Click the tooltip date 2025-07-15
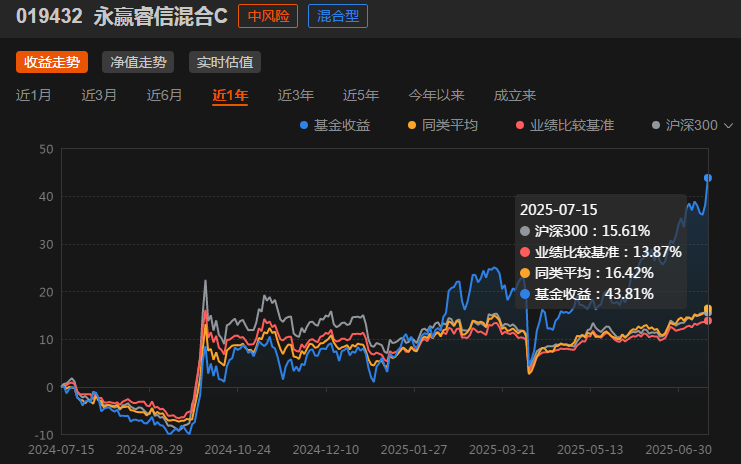The height and width of the screenshot is (464, 741). pos(559,210)
